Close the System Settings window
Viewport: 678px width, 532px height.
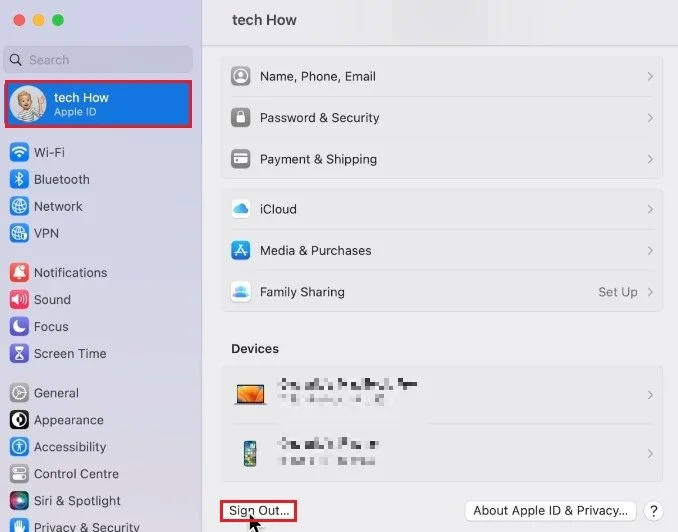(19, 20)
